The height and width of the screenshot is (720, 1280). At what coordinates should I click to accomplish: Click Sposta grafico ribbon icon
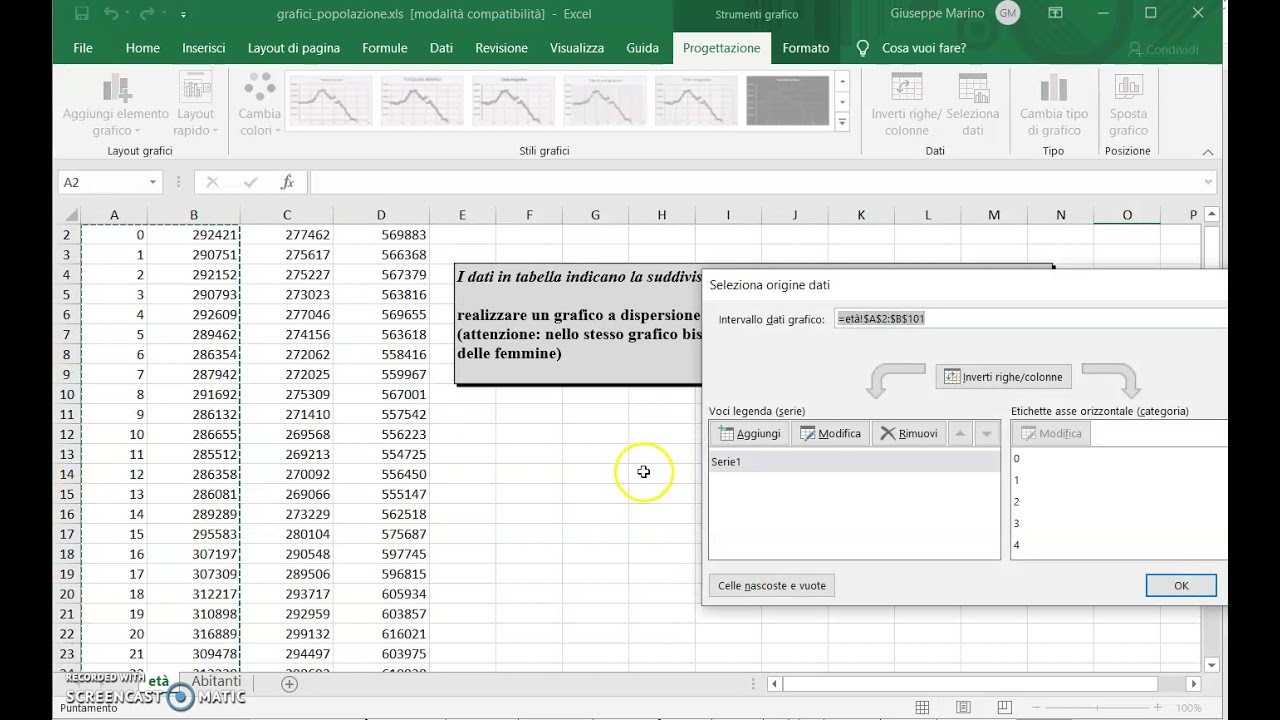click(x=1128, y=105)
